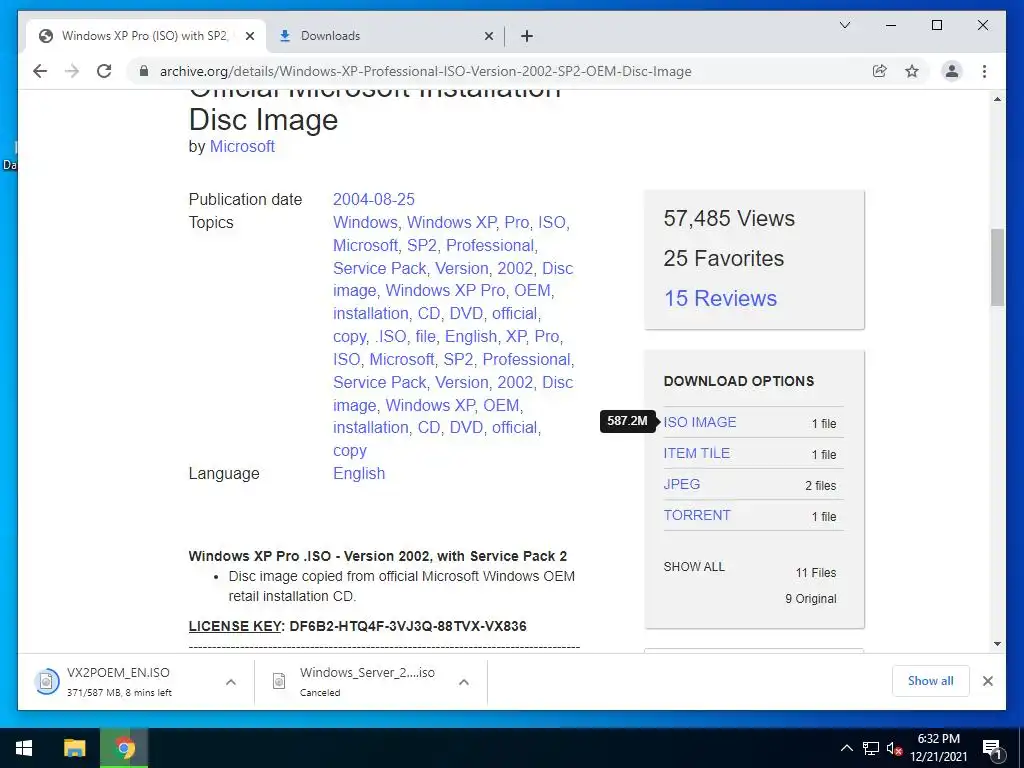Open the Windows Start menu

click(24, 748)
